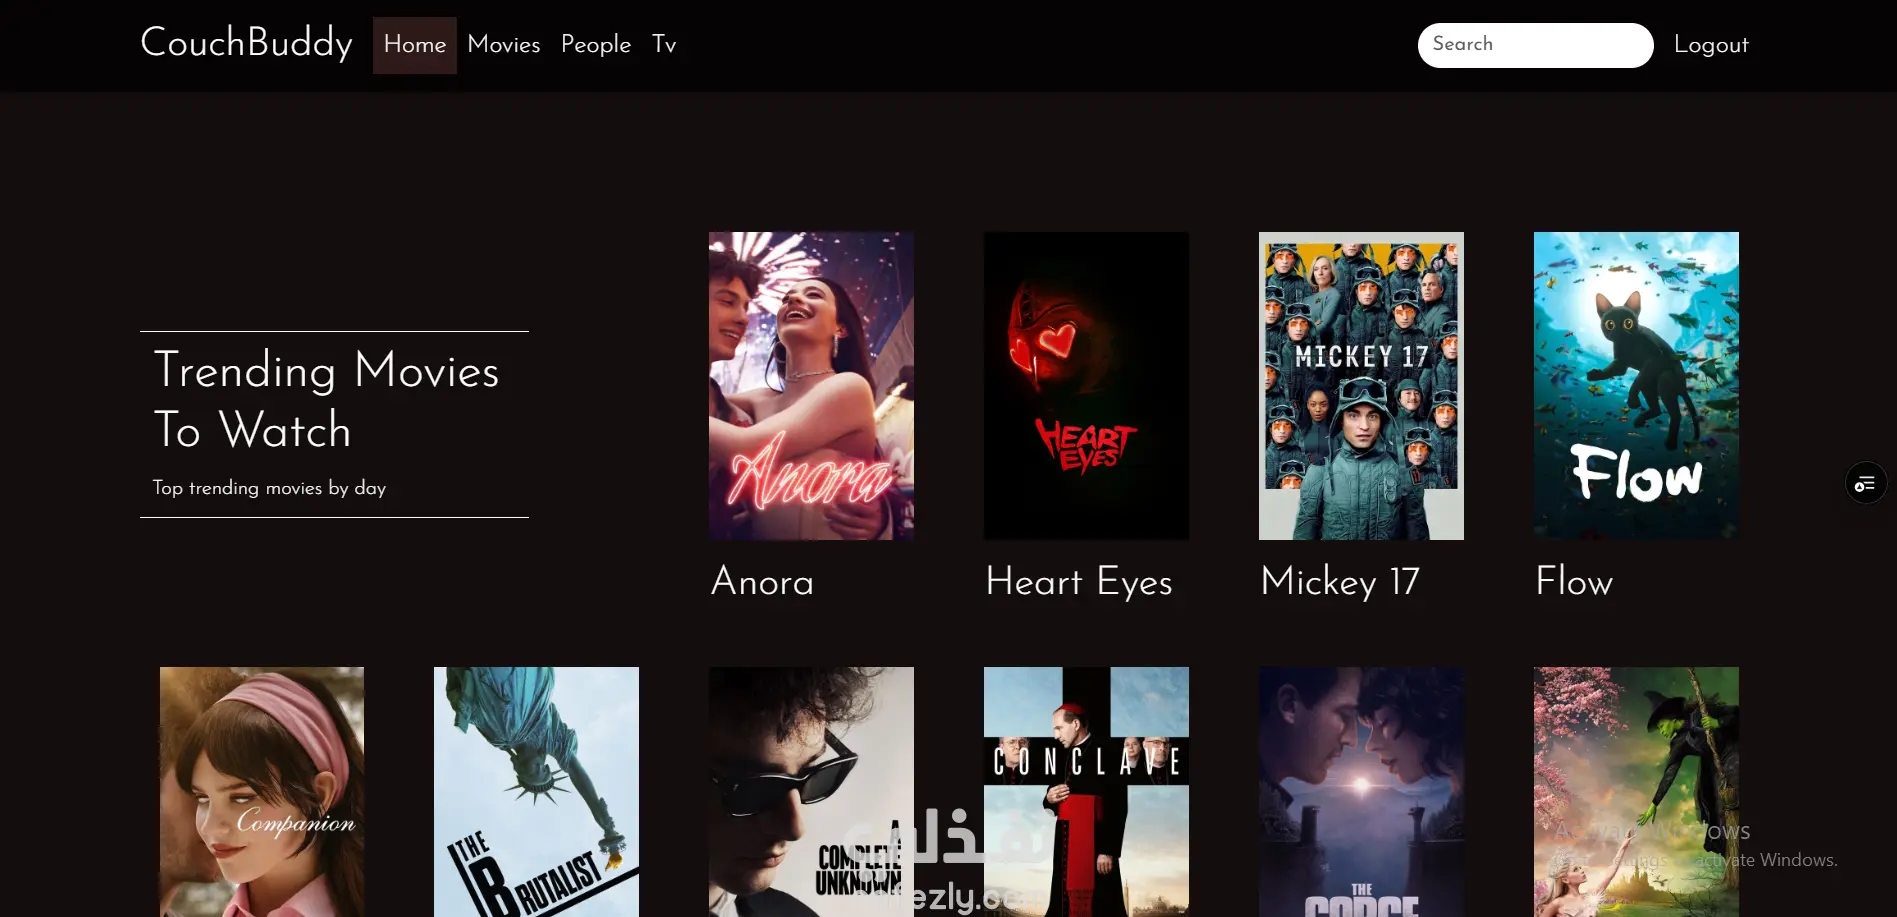Open The Gorge movie poster
The width and height of the screenshot is (1897, 917).
[1361, 792]
